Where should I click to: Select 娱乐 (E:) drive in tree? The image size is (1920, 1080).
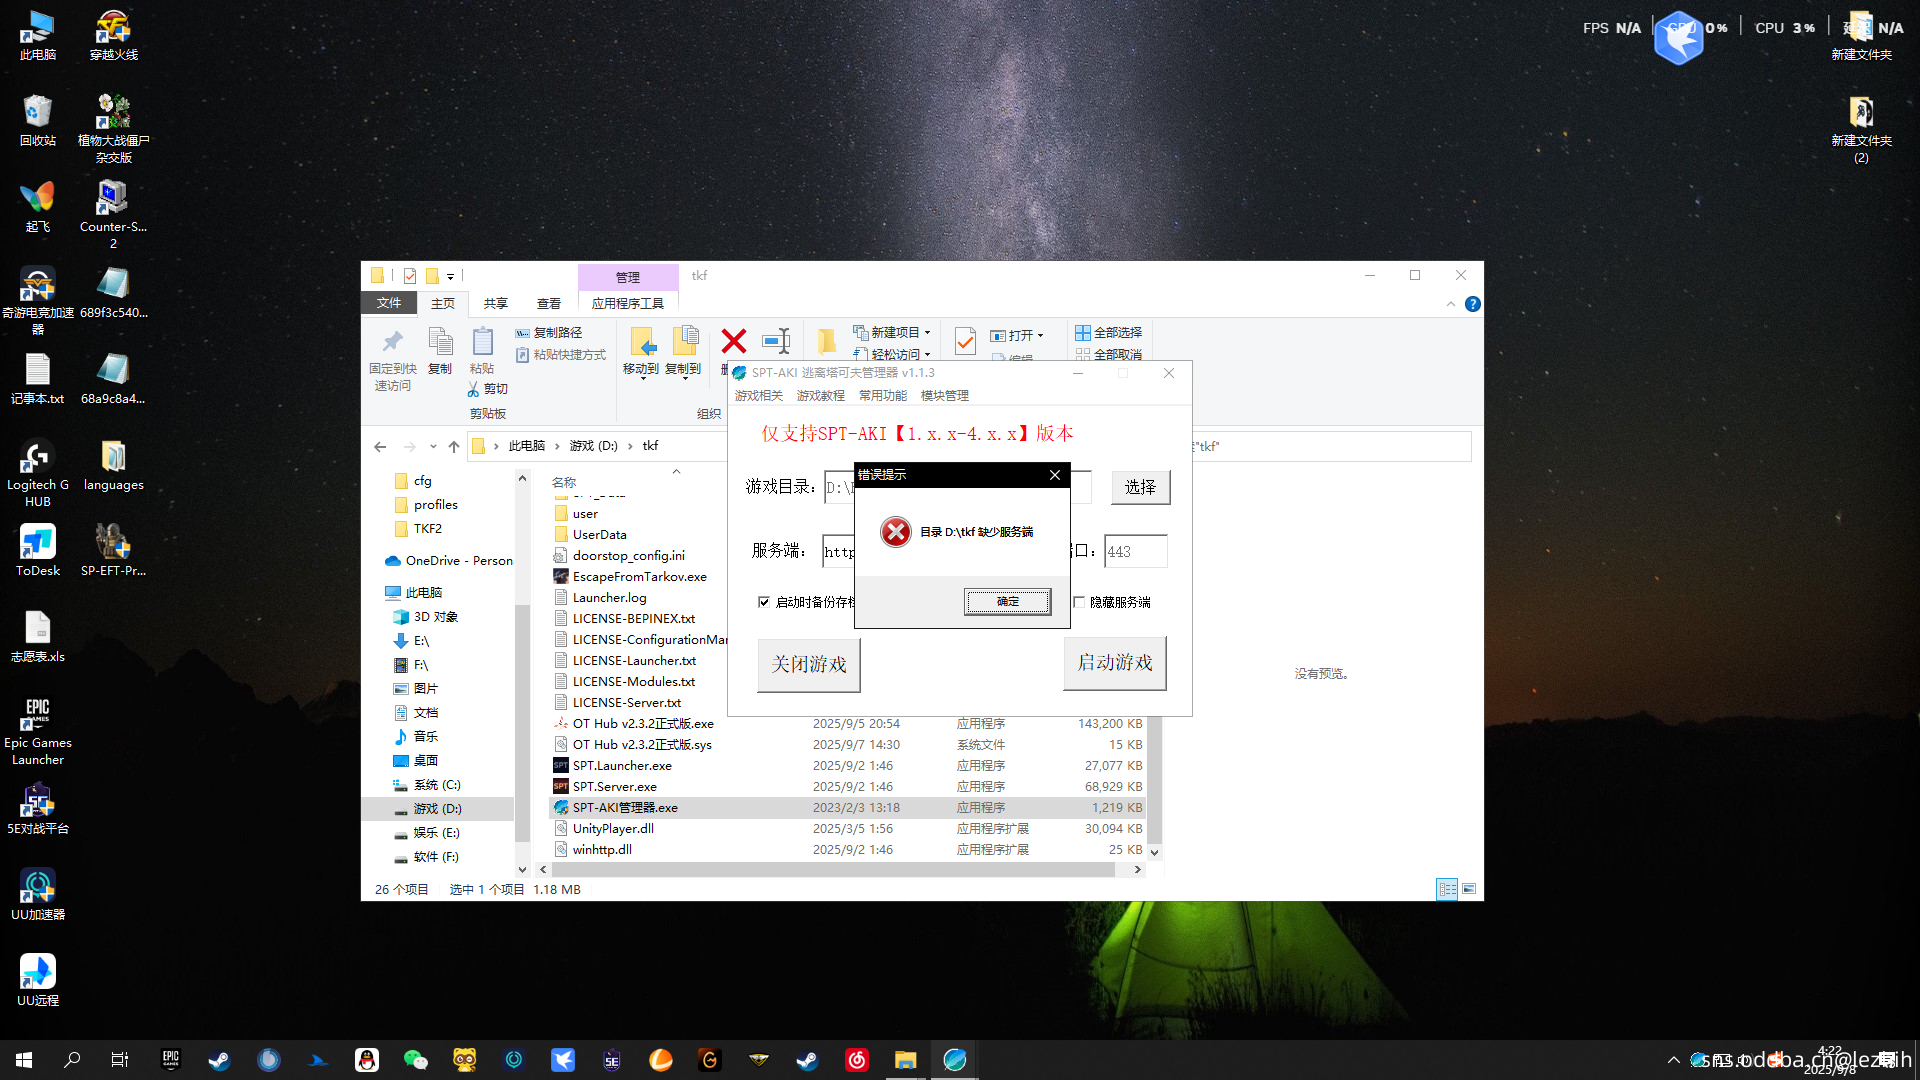click(x=437, y=833)
